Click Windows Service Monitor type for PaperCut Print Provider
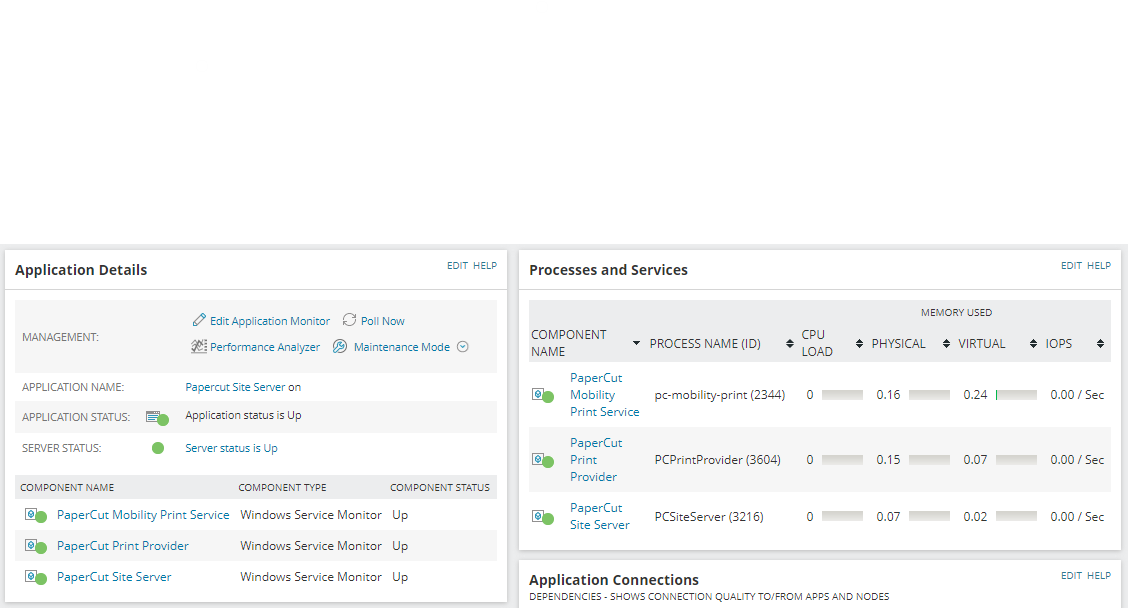This screenshot has height=608, width=1128. pyautogui.click(x=311, y=546)
